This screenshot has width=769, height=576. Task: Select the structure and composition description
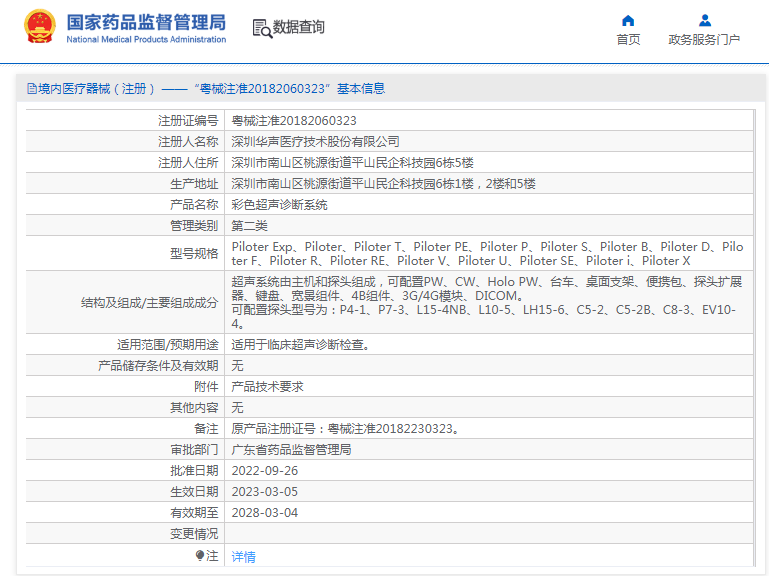point(488,303)
